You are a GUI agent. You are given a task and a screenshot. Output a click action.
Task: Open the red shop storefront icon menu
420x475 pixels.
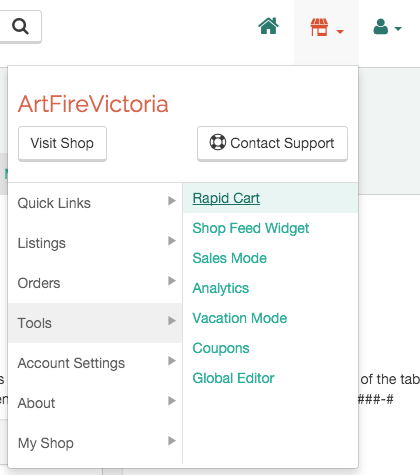(319, 27)
